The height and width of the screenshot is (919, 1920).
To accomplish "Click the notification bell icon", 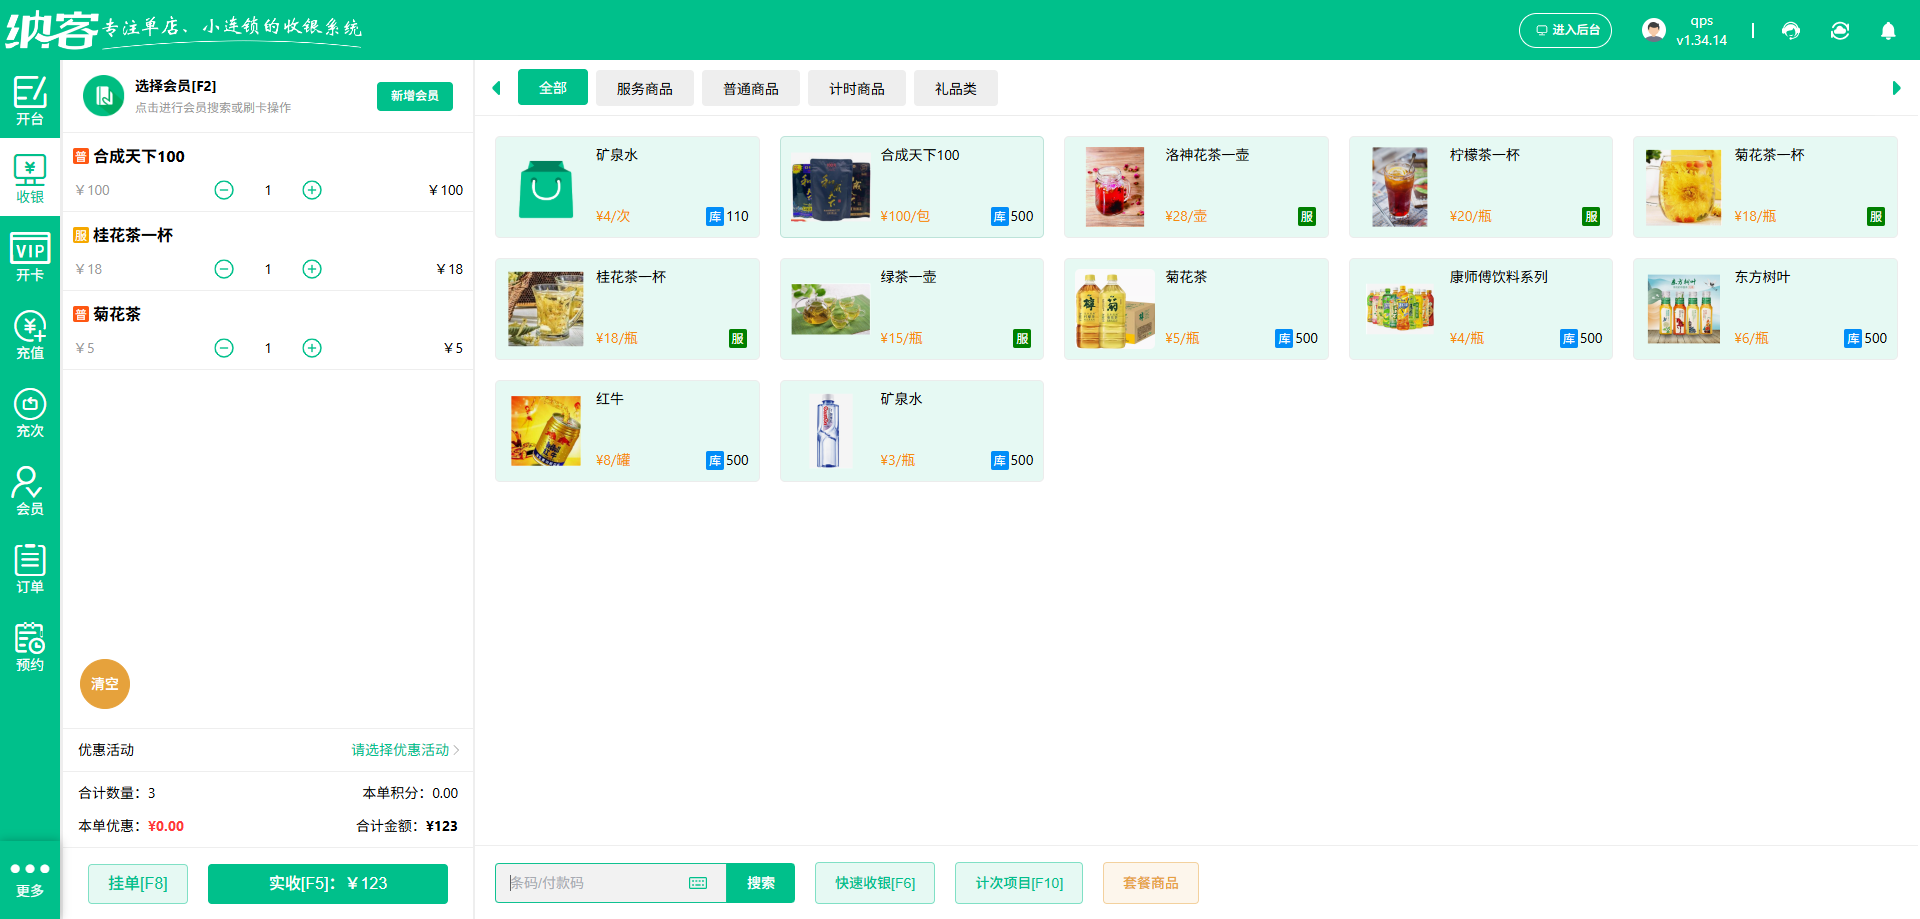I will coord(1888,31).
